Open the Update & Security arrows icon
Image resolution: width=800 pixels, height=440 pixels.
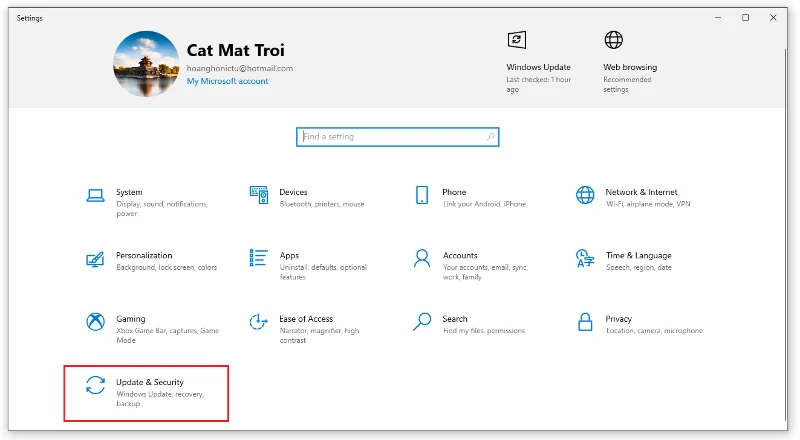[95, 385]
